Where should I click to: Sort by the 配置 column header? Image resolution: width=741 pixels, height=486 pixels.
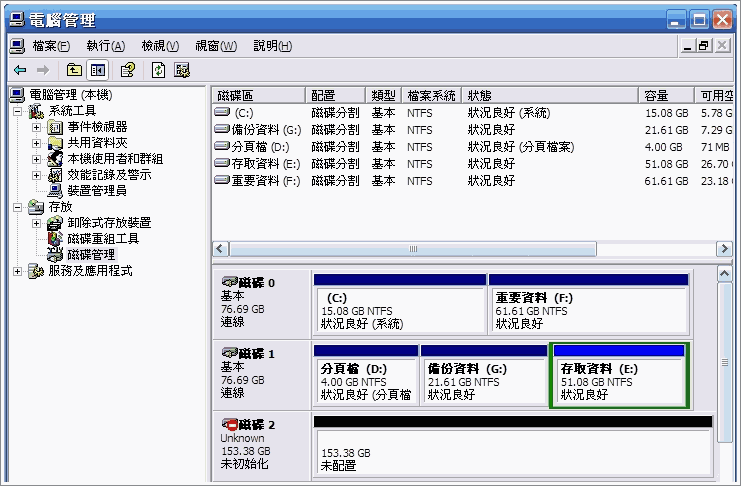(x=336, y=95)
